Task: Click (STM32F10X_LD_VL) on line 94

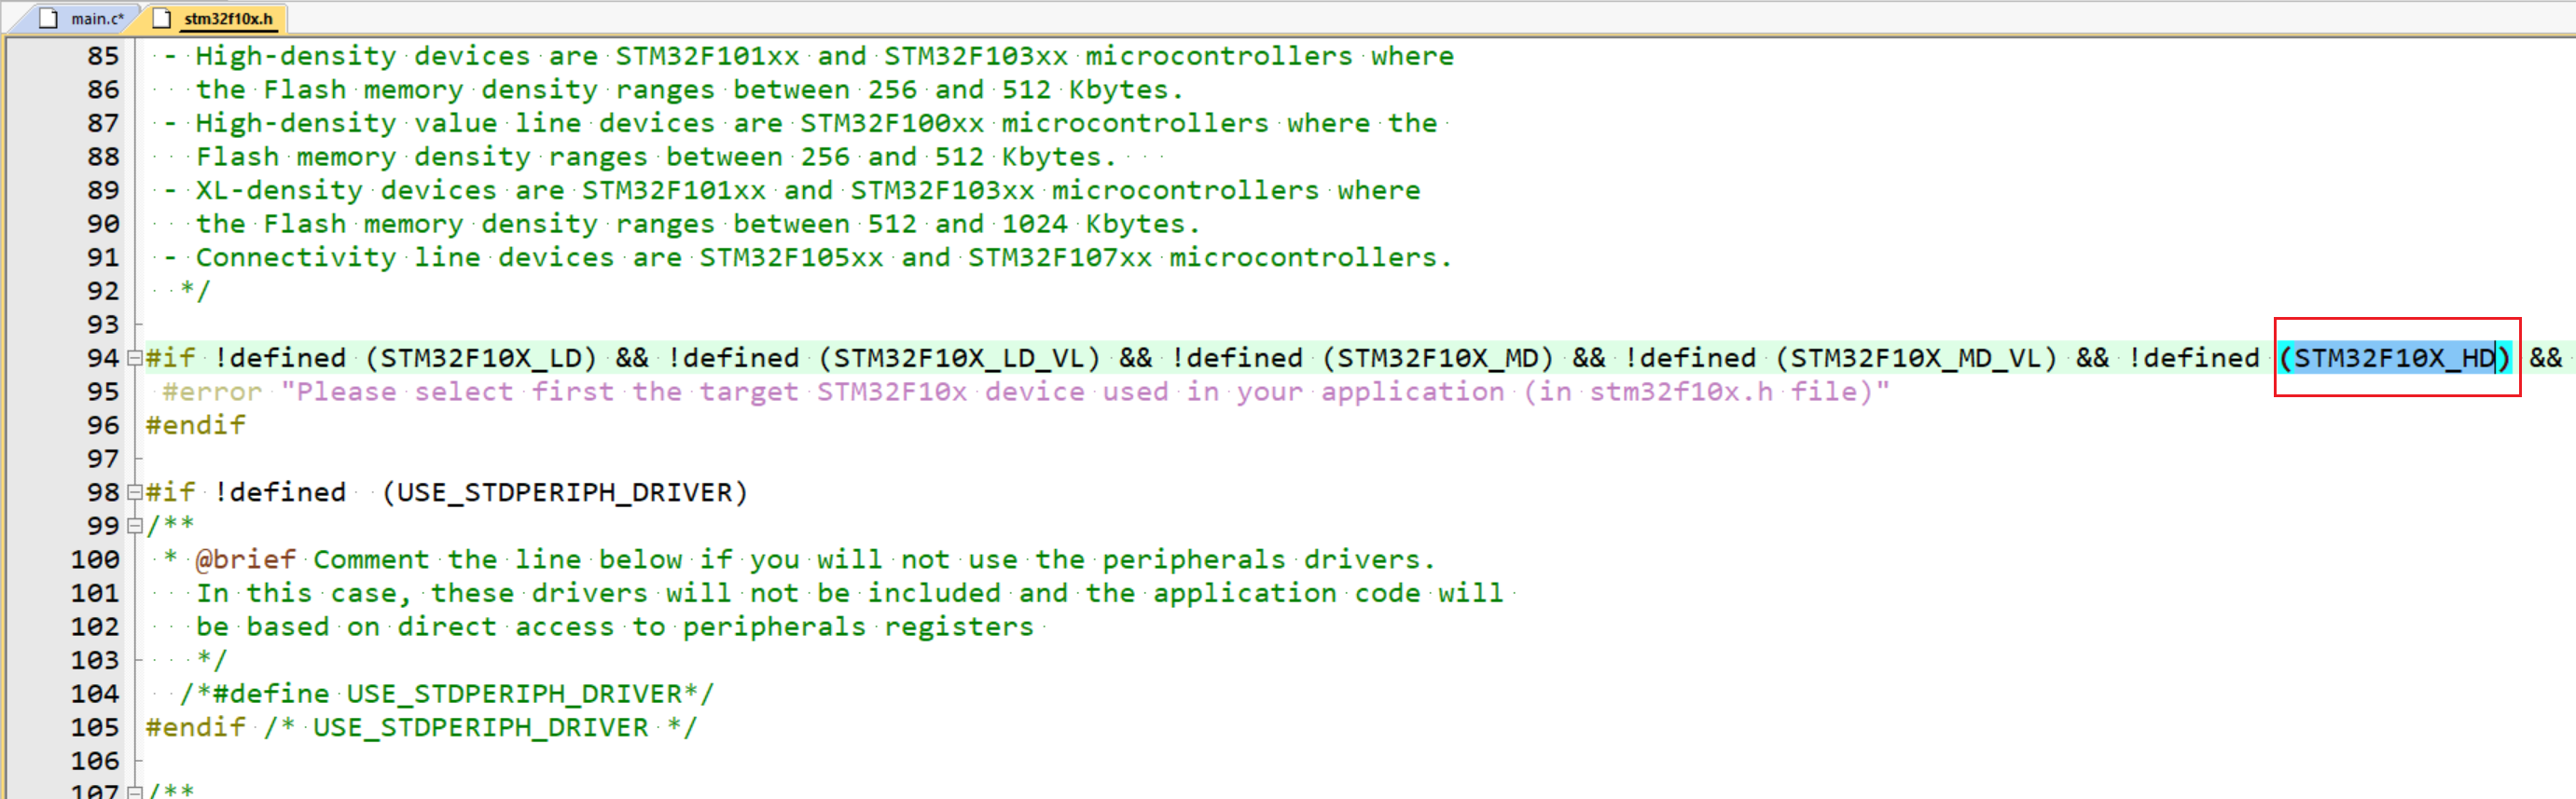Action: click(x=960, y=358)
